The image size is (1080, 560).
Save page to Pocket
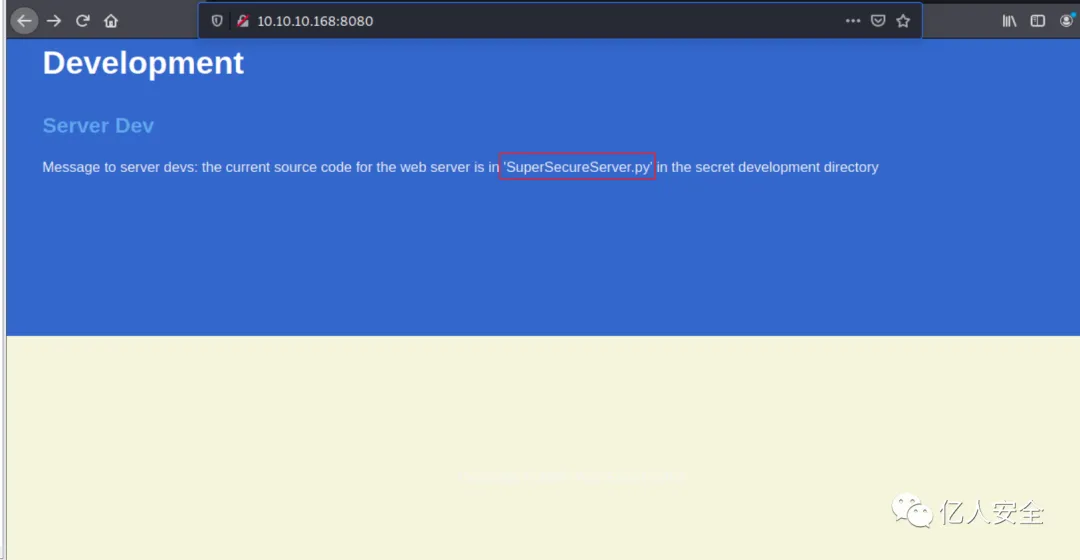(878, 21)
